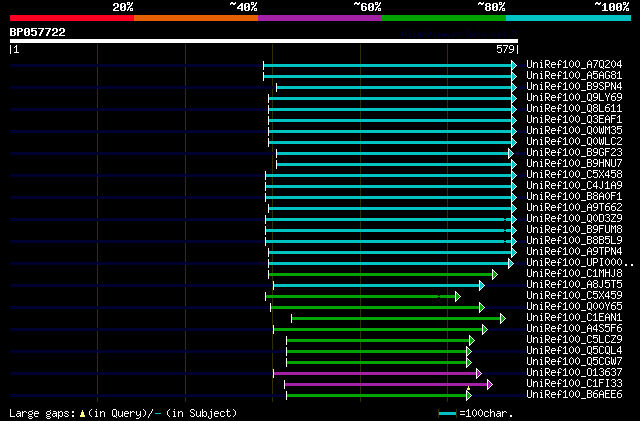Open the UniRef100_B9SPN4 entry label
Image resolution: width=640 pixels, height=421 pixels.
pos(574,87)
